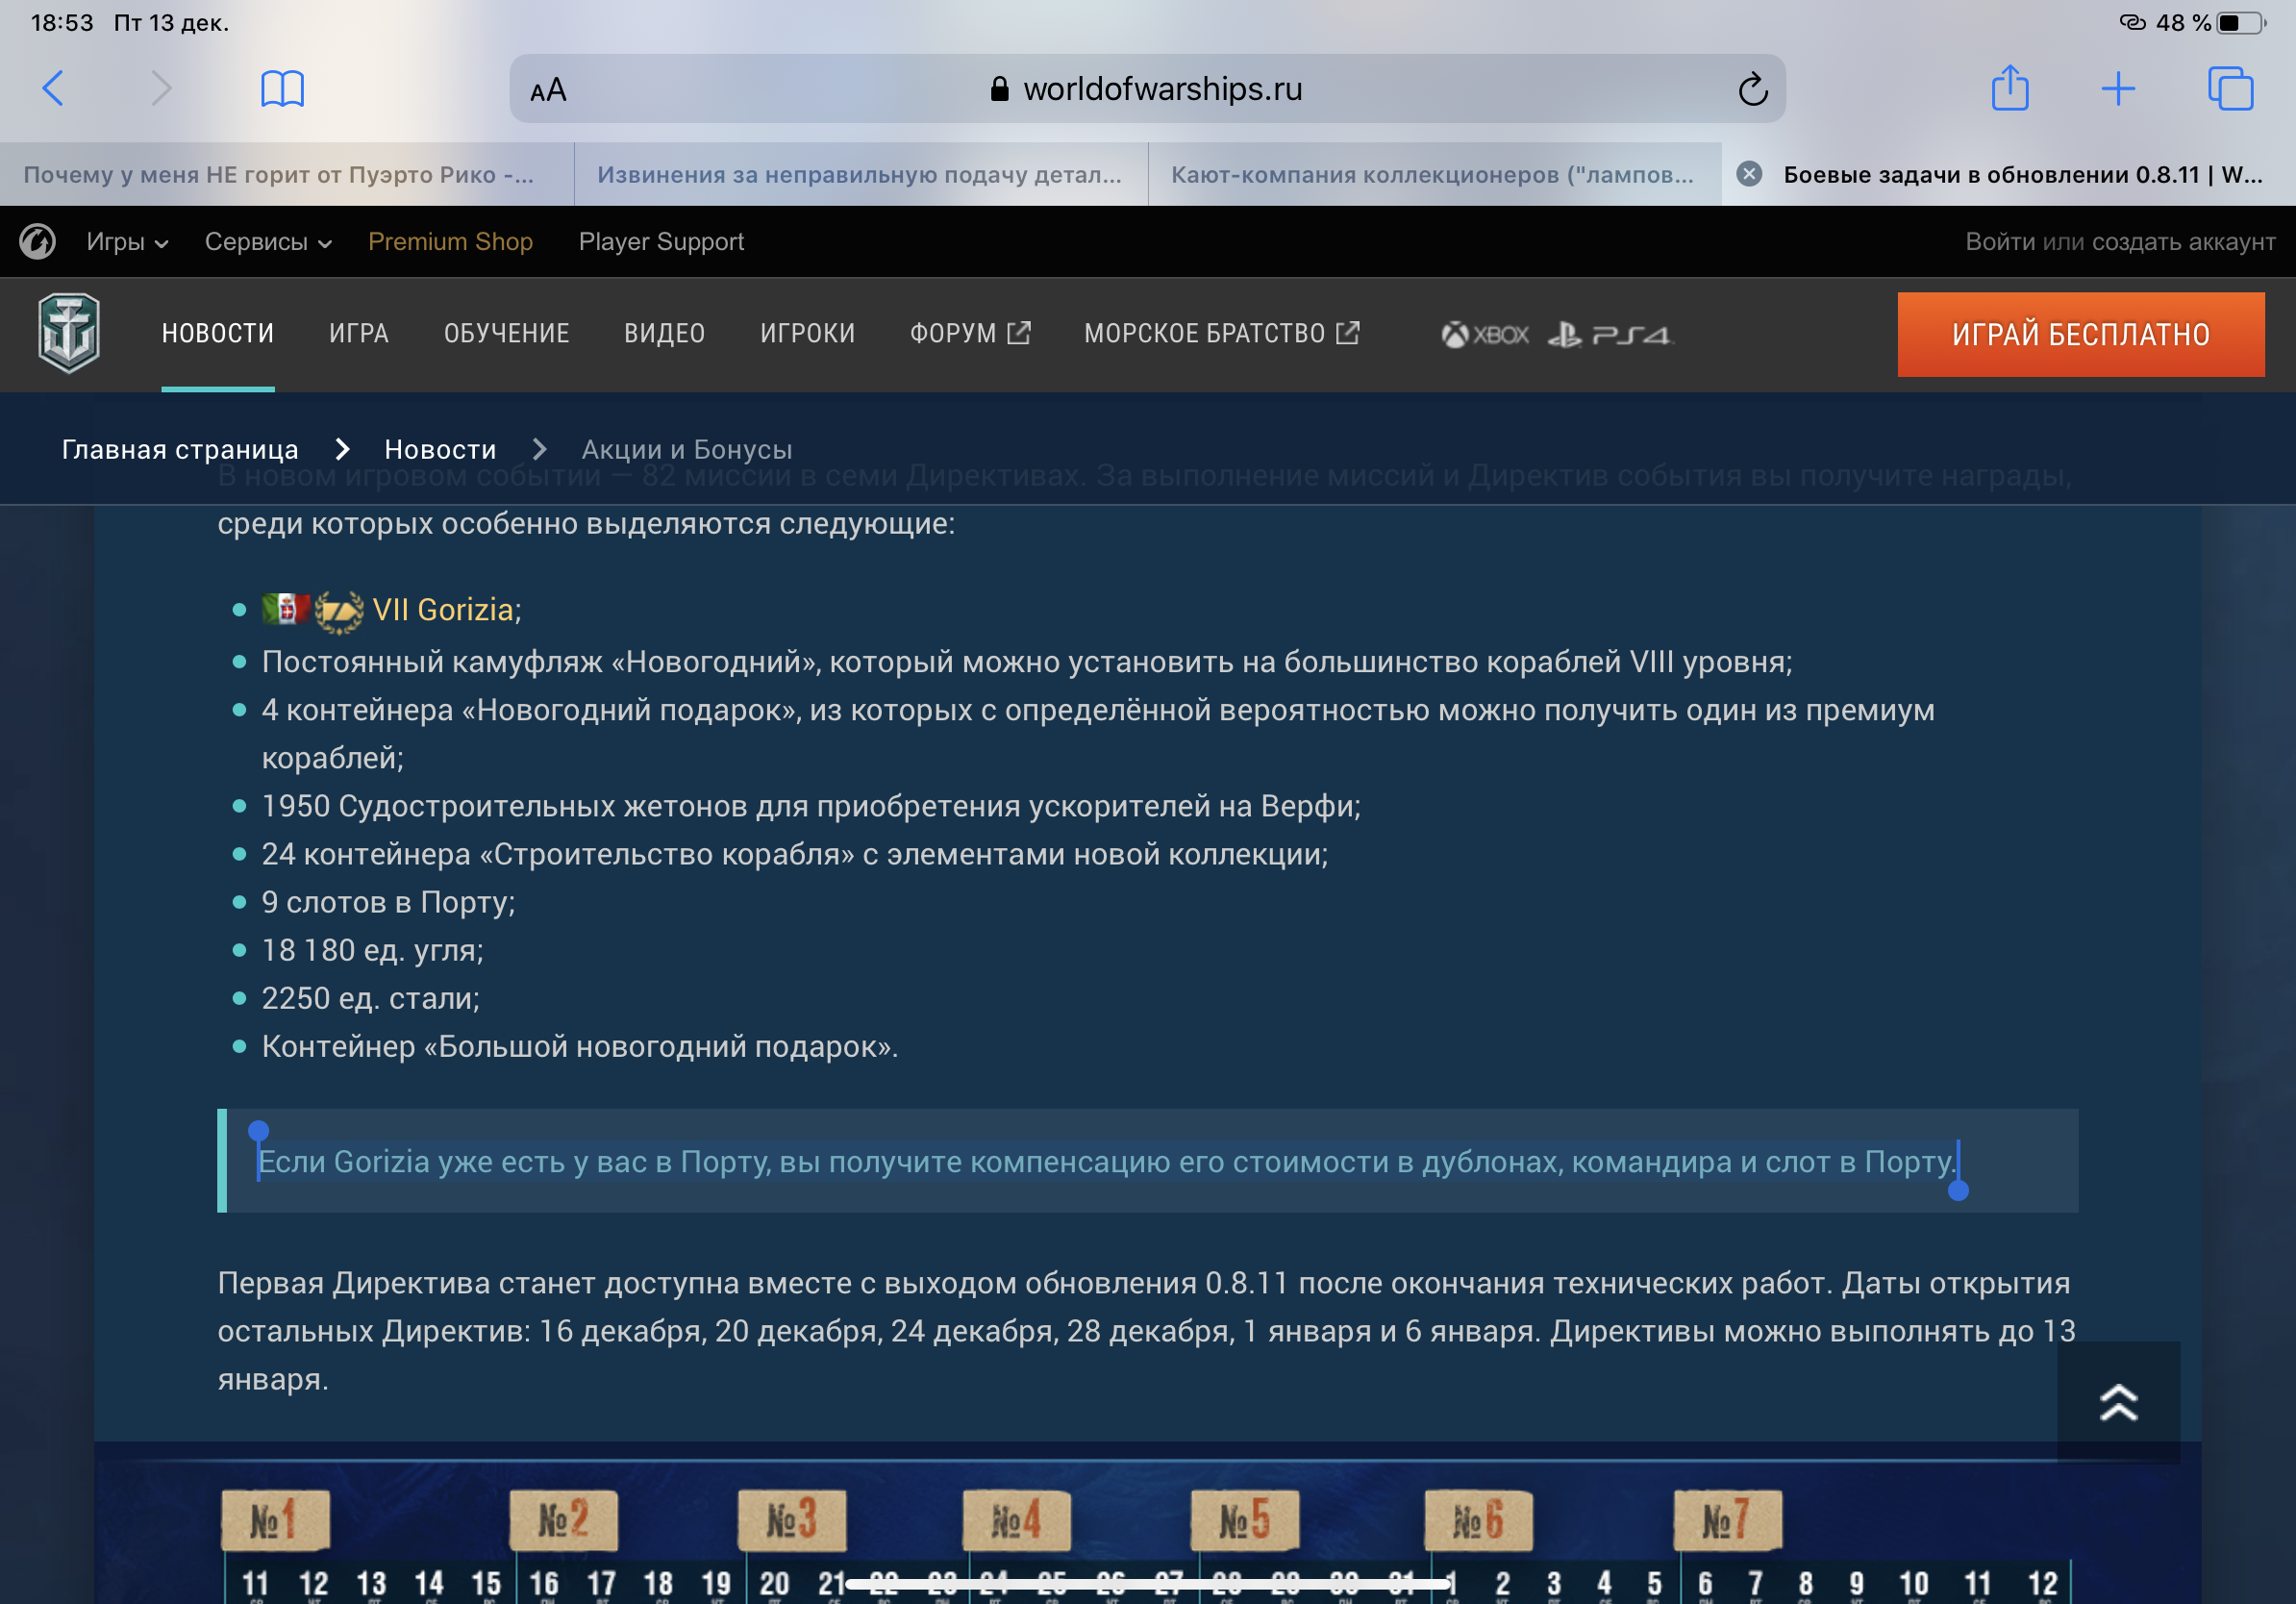
Task: Click directive №7 marker on timeline
Action: pos(1728,1521)
